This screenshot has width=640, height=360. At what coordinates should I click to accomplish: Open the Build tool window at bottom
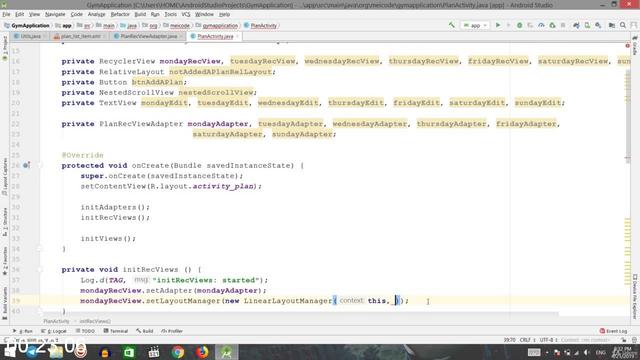pyautogui.click(x=144, y=331)
